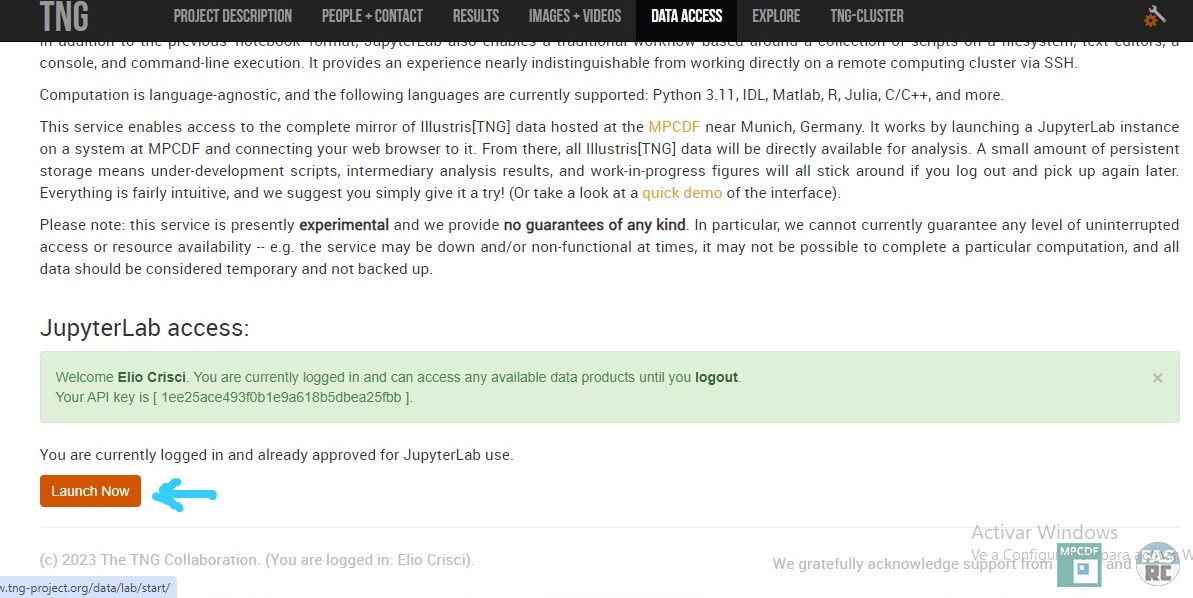Click the Launch Now button
Screen dimensions: 1193x598
pyautogui.click(x=91, y=491)
